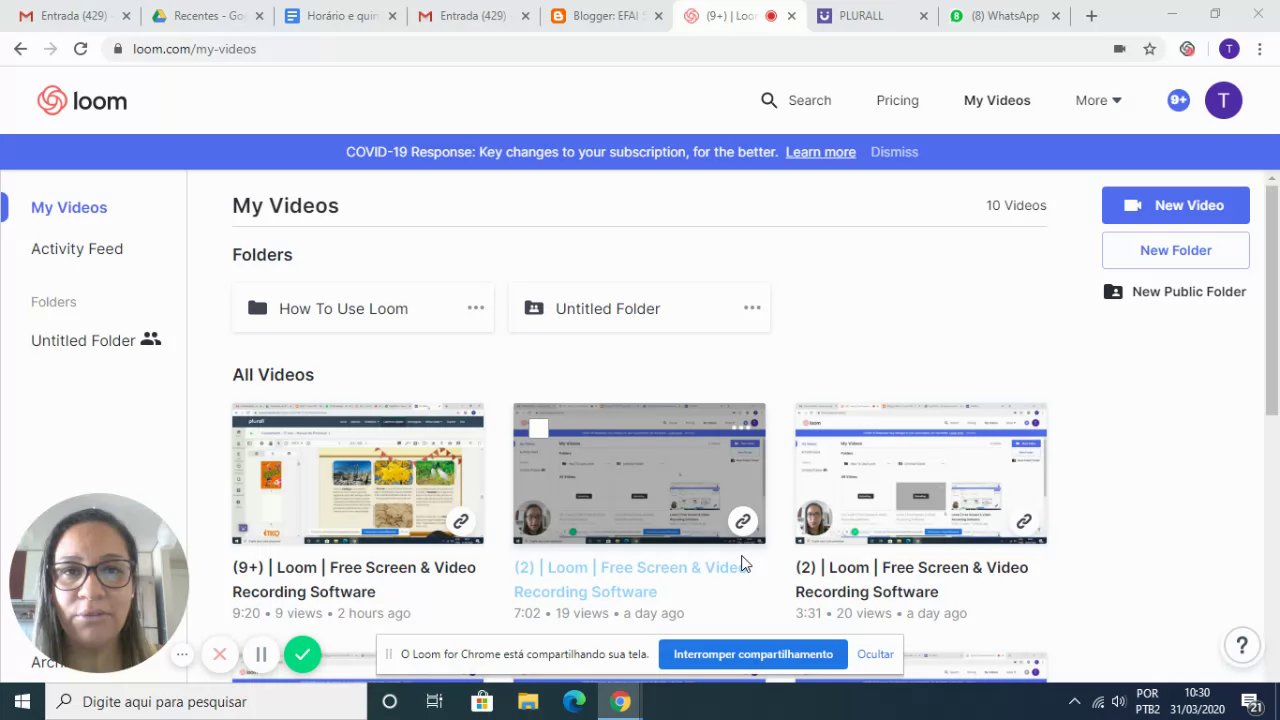Open the 7:02 video thumbnail

[640, 474]
